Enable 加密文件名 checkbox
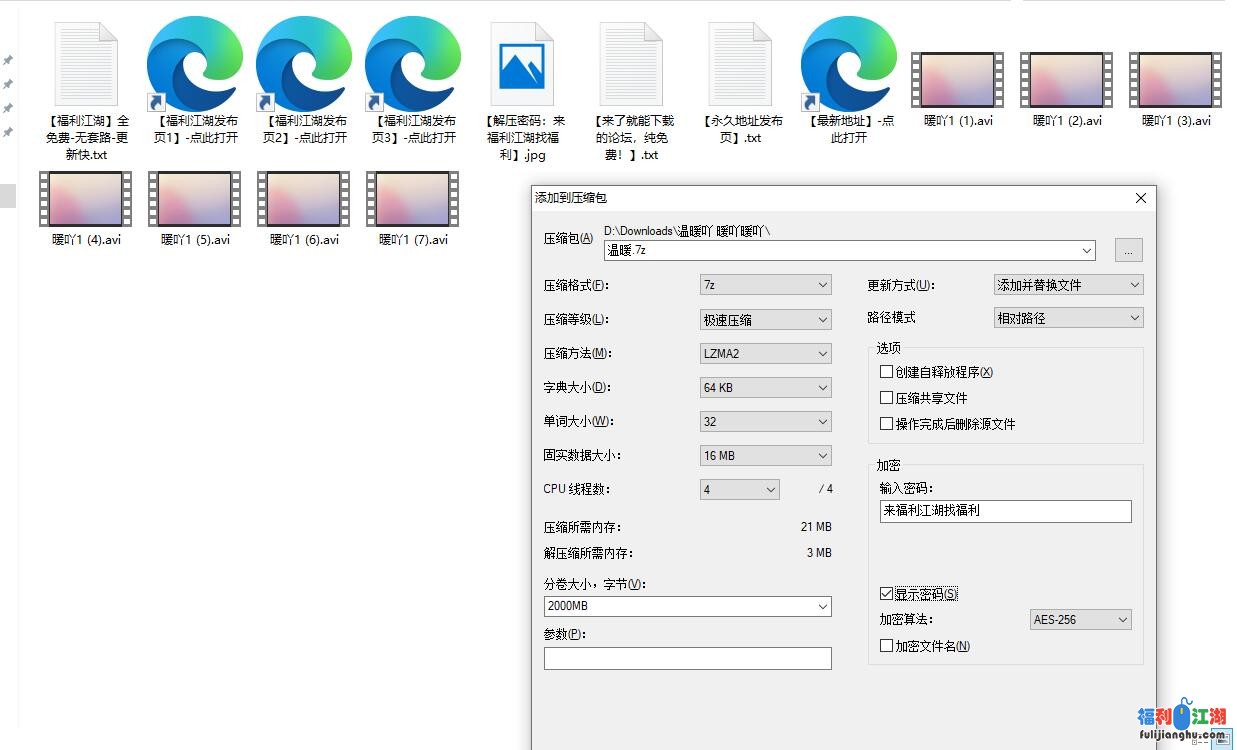 [x=886, y=646]
